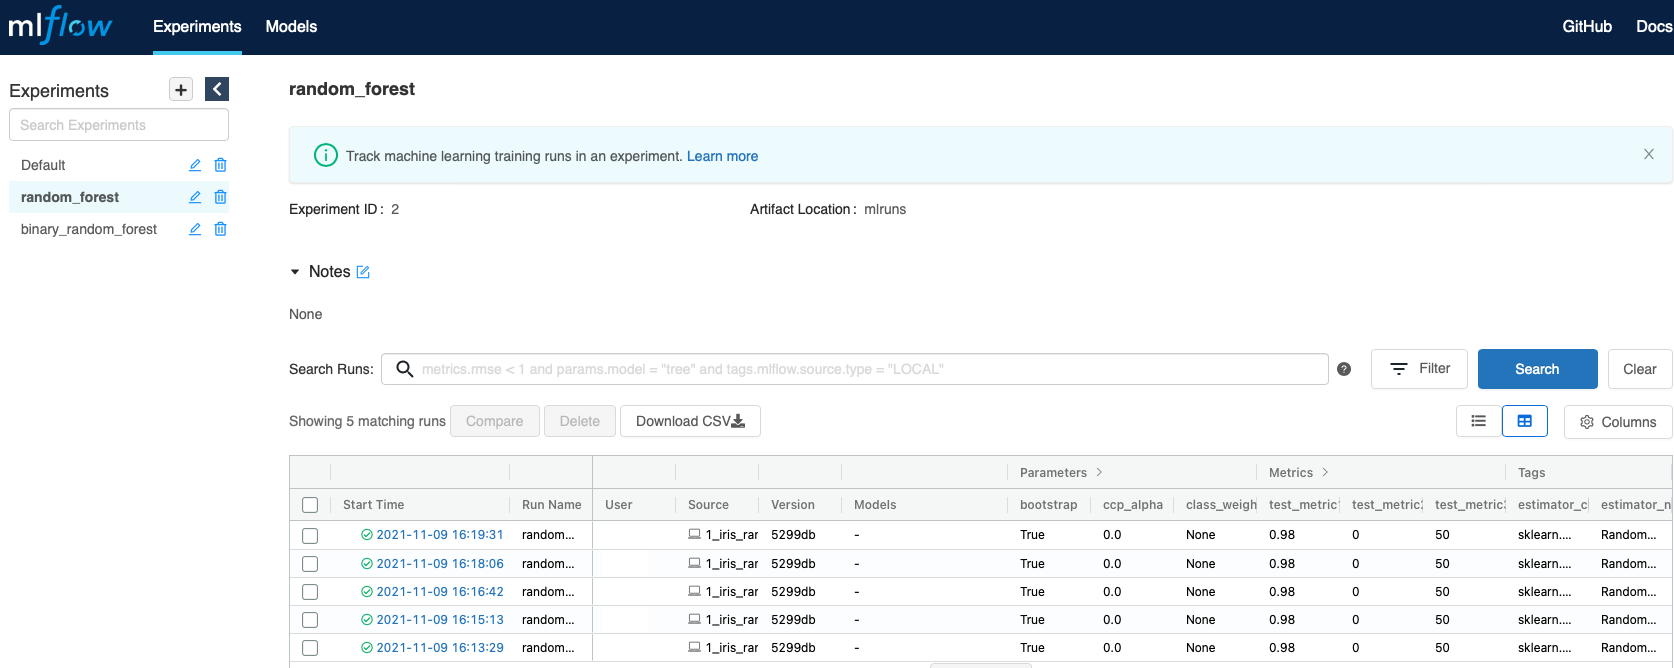Collapse the Experiments sidebar with chevron icon
1674x668 pixels.
click(x=217, y=90)
